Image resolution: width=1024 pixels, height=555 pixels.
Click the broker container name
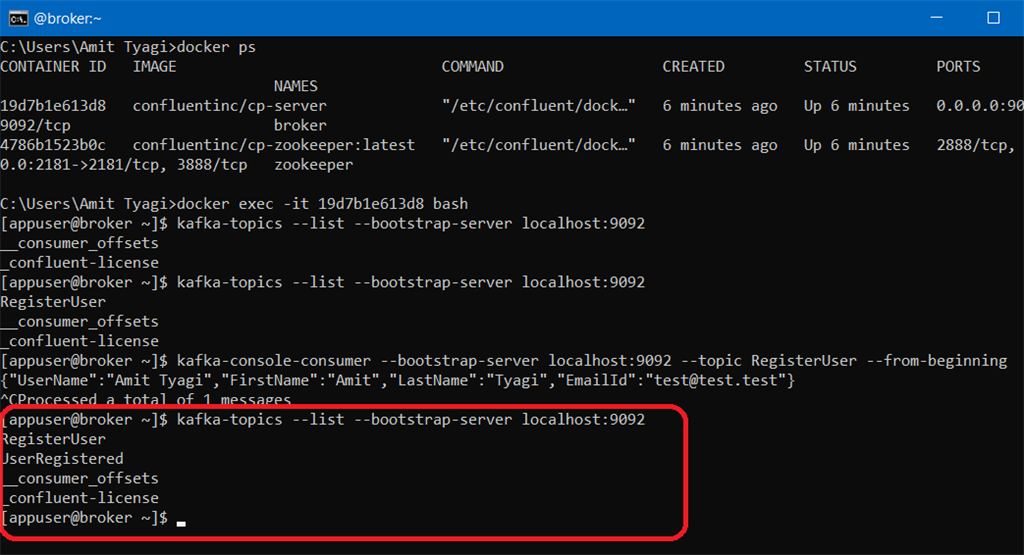click(300, 125)
